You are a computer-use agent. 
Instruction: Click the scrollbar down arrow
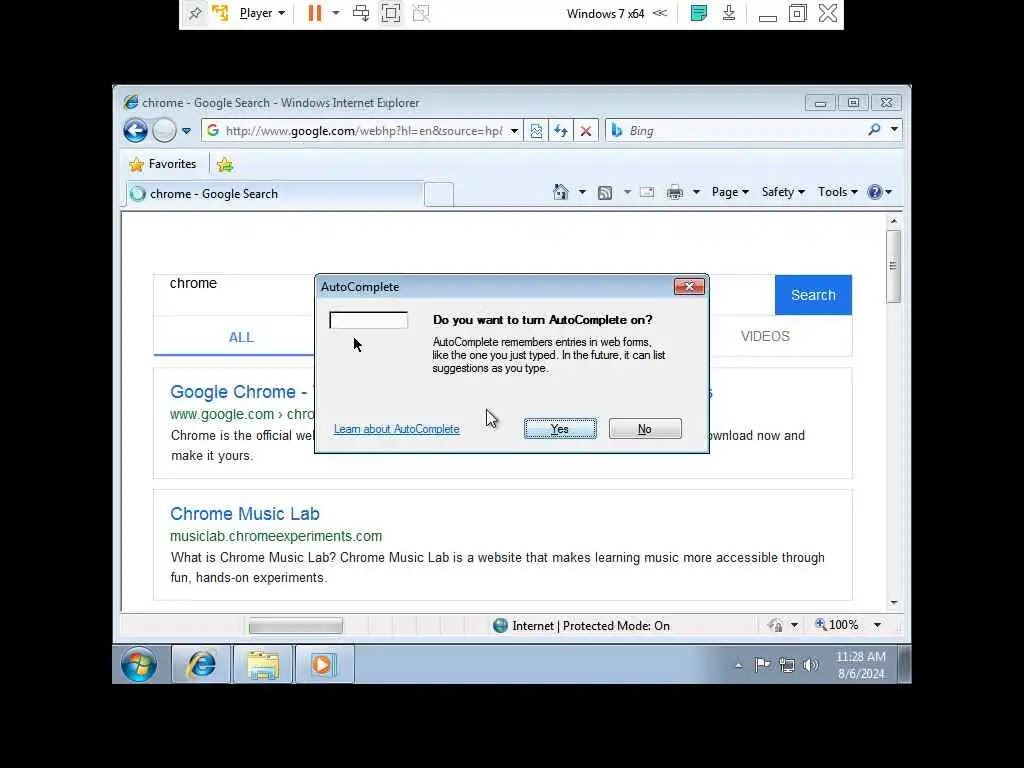coord(893,602)
